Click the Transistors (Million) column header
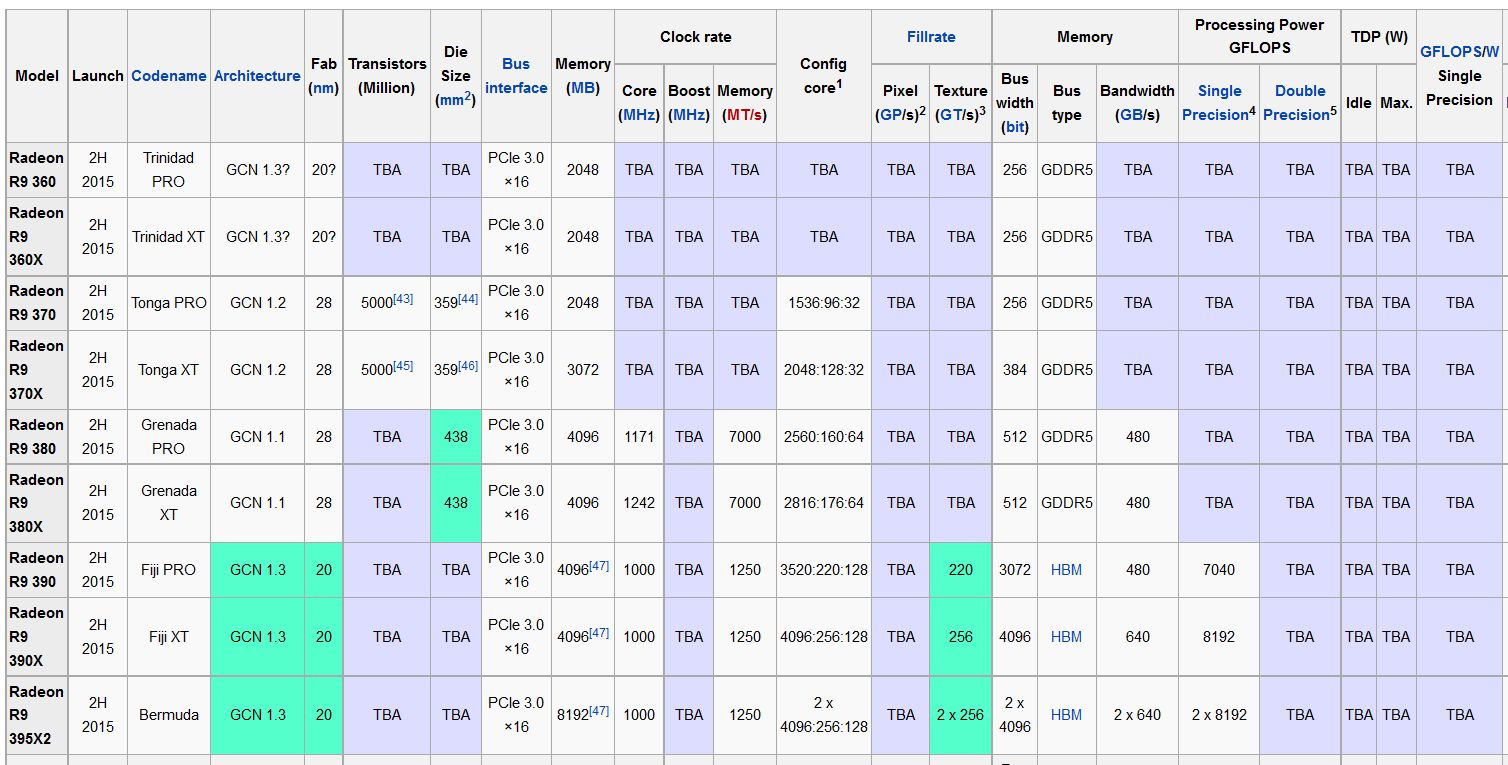 click(x=387, y=76)
